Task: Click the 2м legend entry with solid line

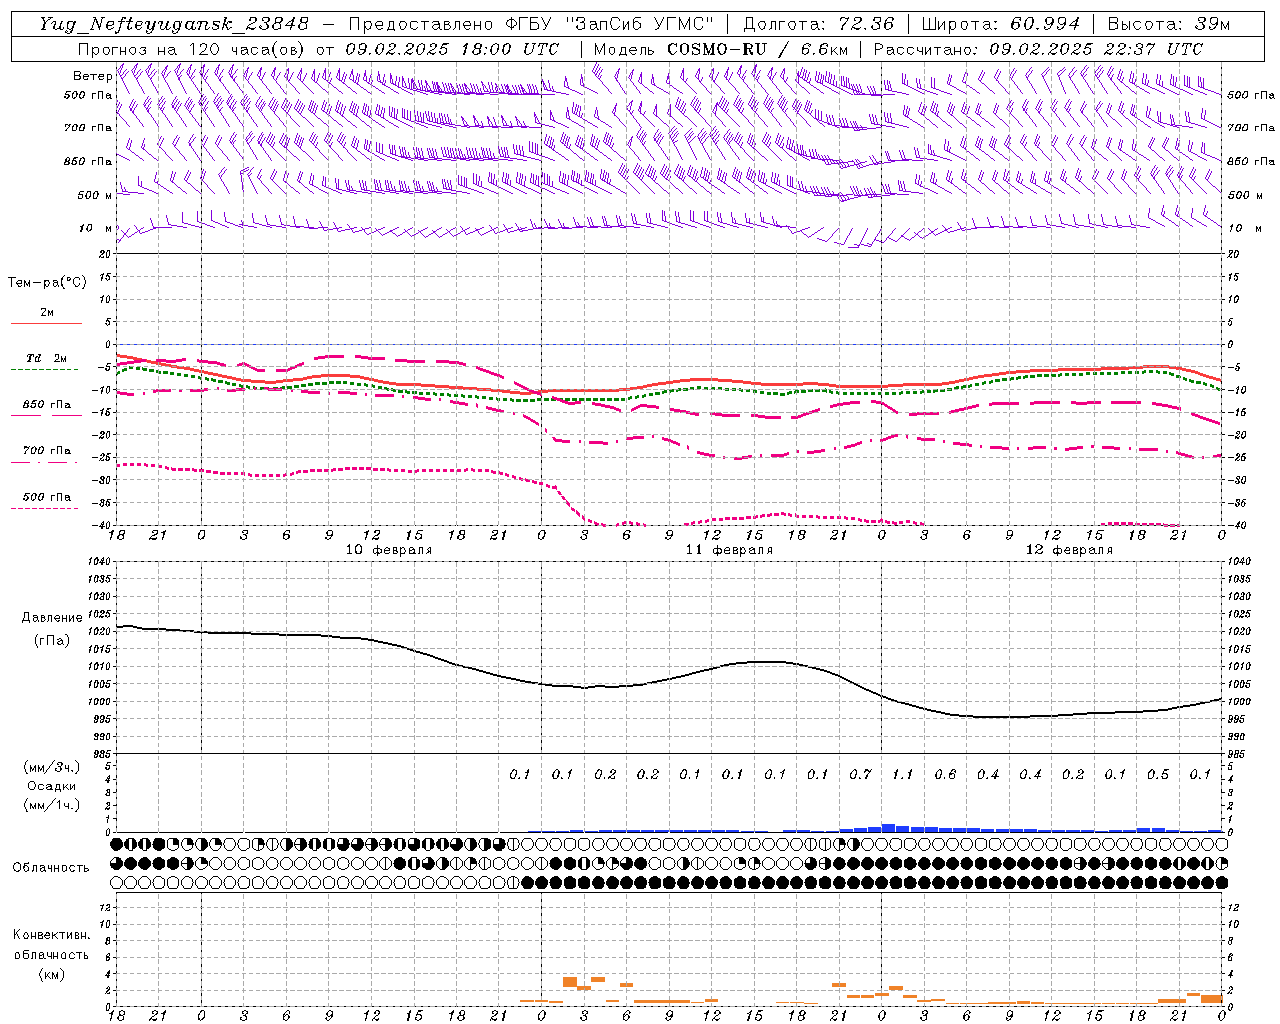Action: tap(46, 313)
